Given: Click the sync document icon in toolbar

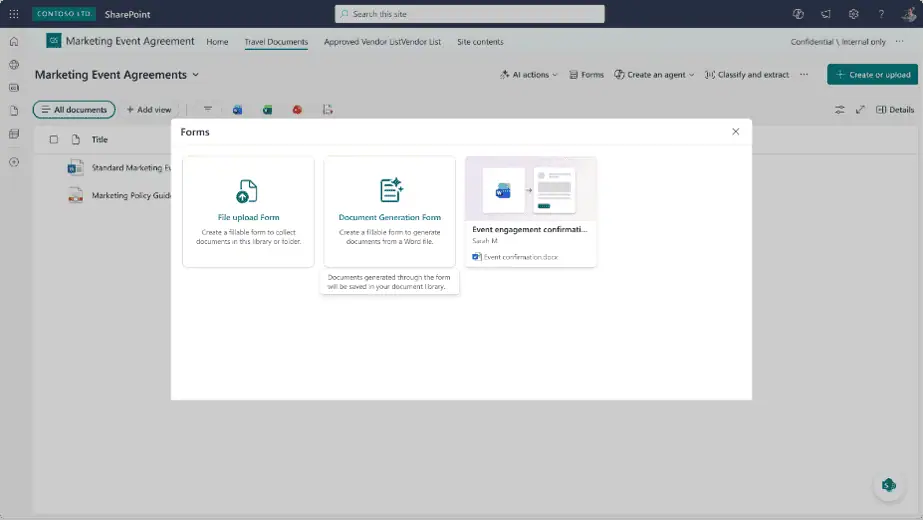Looking at the screenshot, I should (x=328, y=110).
